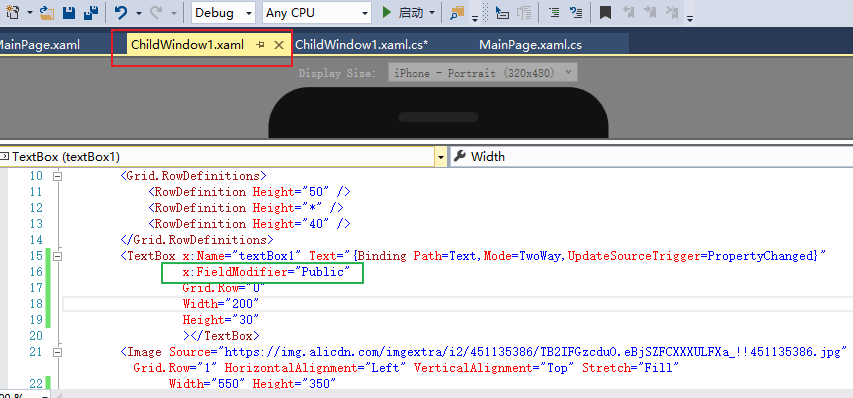The width and height of the screenshot is (853, 398).
Task: Switch to the ChildWindow1.xaml.cs* tab
Action: coord(362,45)
